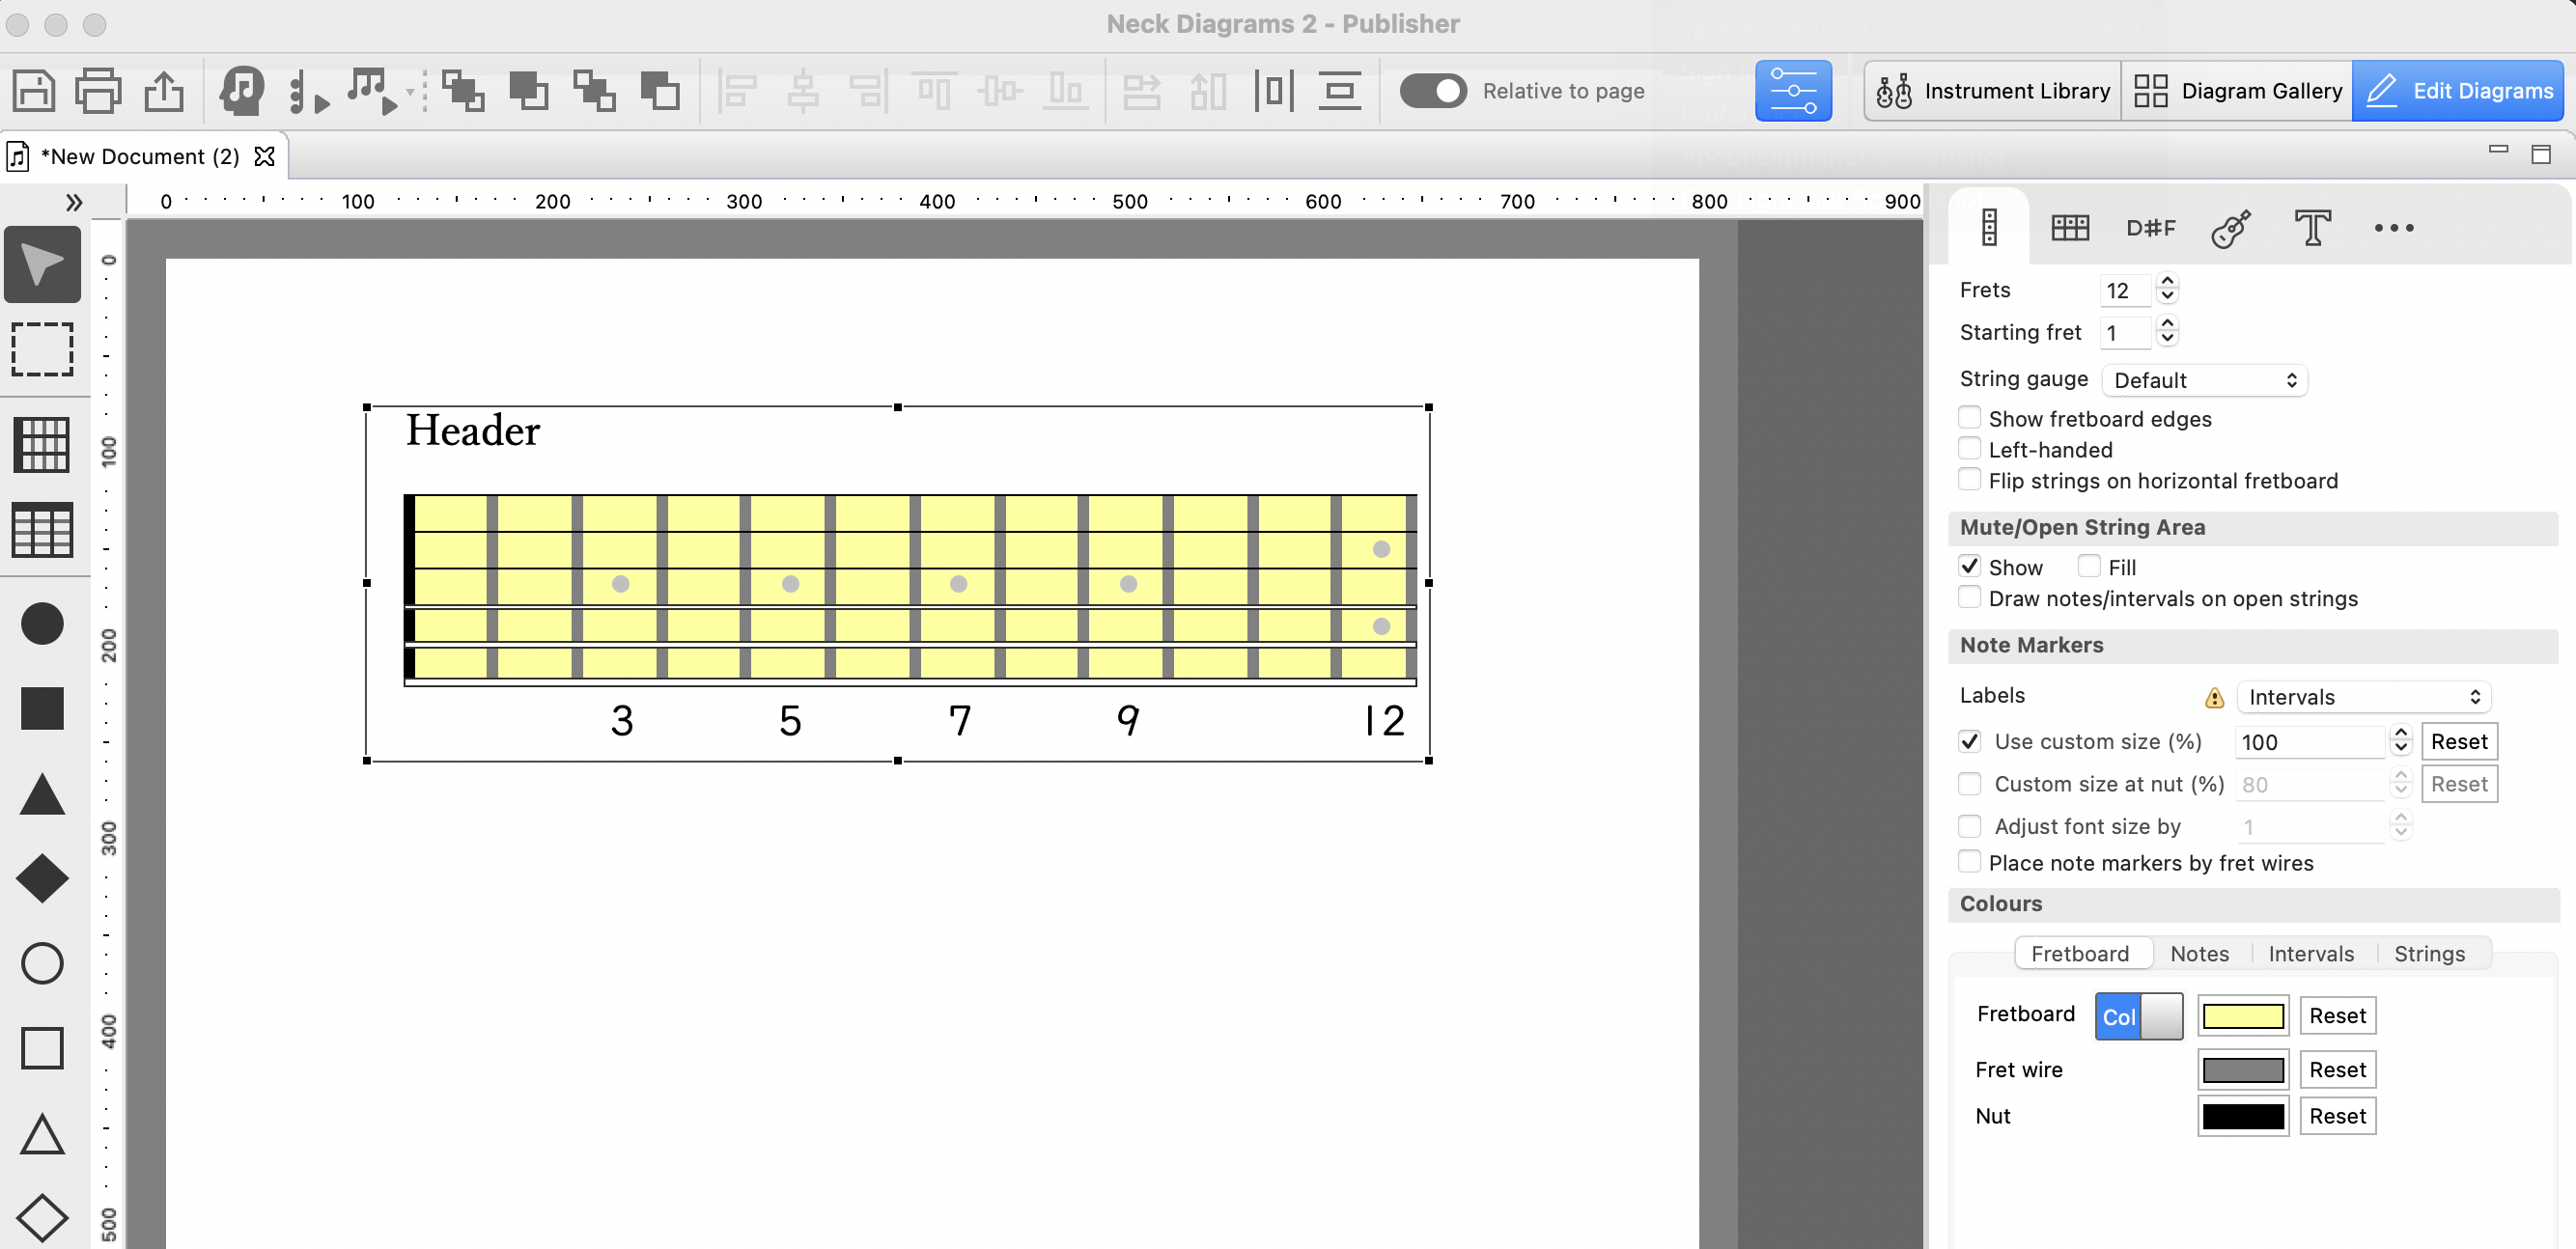Click the export share icon

click(x=164, y=91)
